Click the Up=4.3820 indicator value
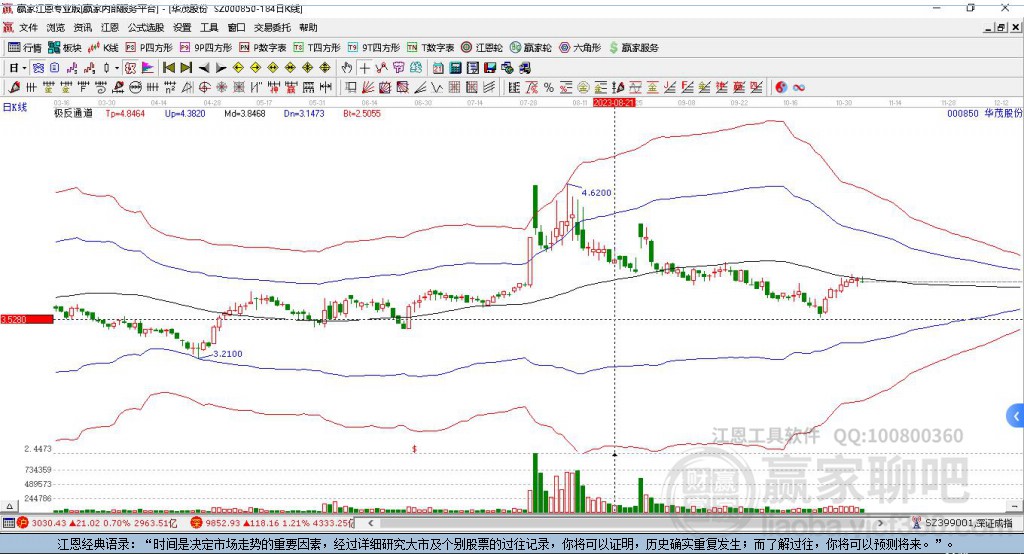 click(x=185, y=113)
